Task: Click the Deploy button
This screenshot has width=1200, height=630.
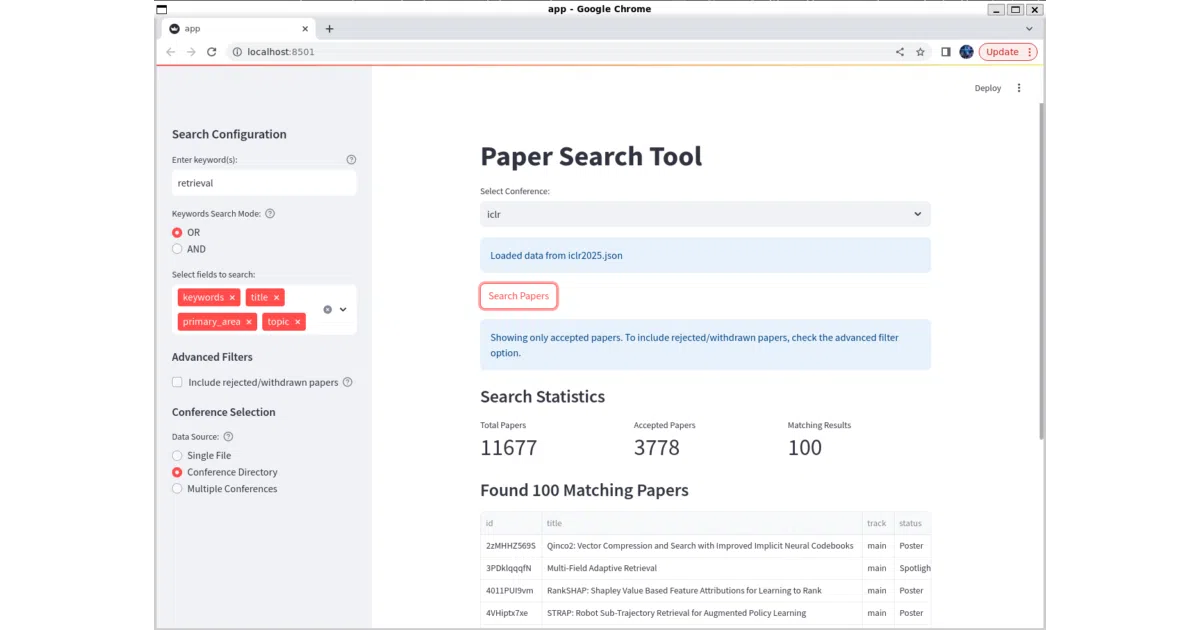Action: pyautogui.click(x=988, y=88)
